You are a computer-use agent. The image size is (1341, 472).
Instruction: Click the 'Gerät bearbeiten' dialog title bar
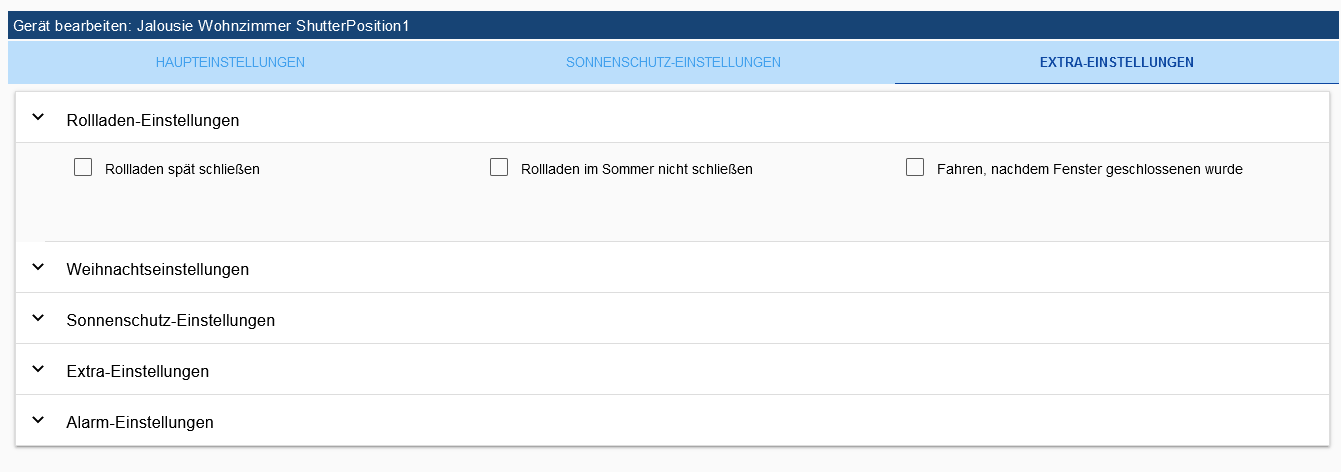(x=673, y=26)
